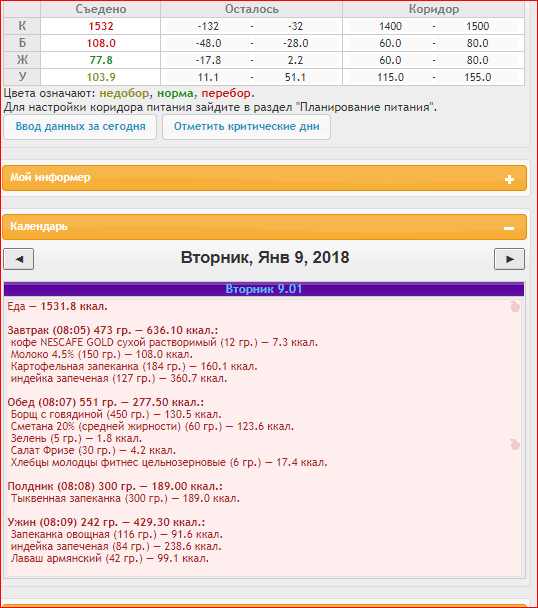This screenshot has width=538, height=608.
Task: Go to next day with right arrow
Action: click(509, 259)
